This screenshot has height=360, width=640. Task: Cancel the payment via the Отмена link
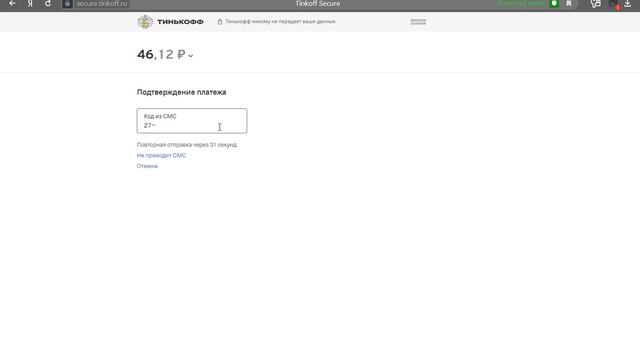[147, 166]
